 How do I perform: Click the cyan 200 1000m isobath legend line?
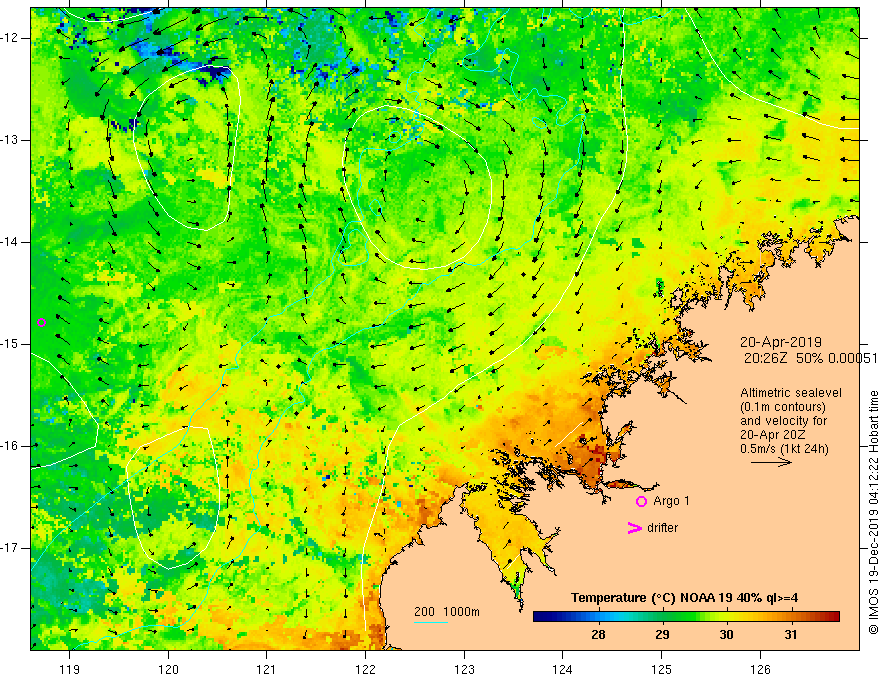click(x=430, y=622)
